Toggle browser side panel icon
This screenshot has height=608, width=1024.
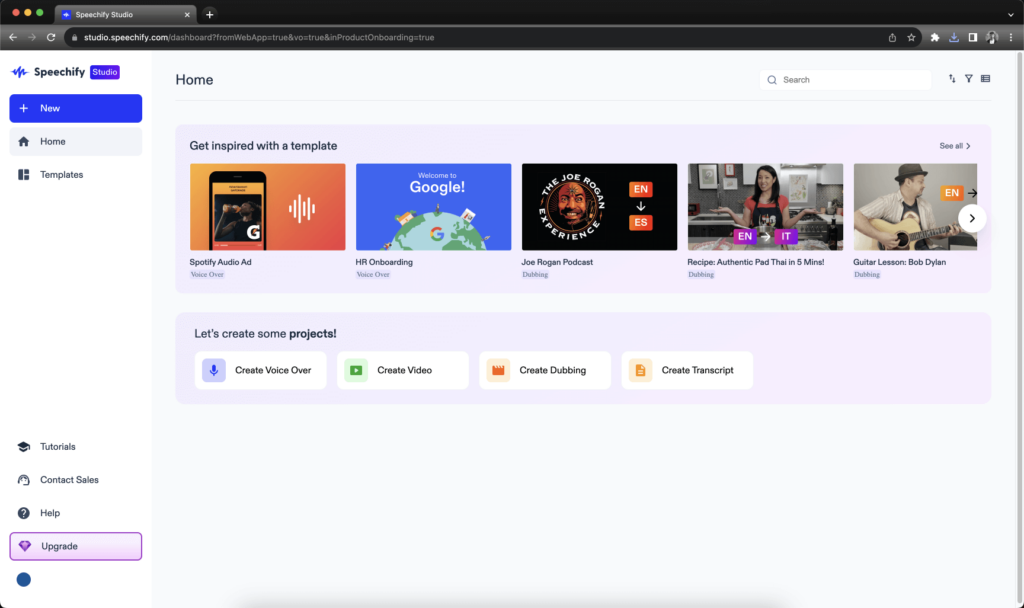click(973, 38)
